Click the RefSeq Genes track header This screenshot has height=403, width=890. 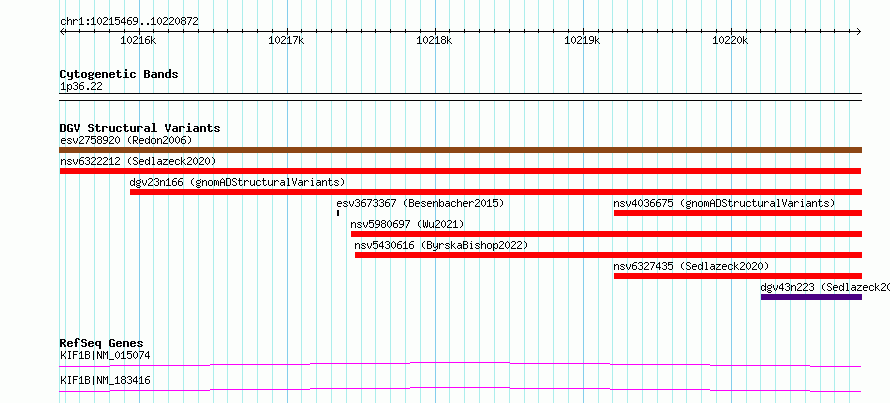pos(102,343)
